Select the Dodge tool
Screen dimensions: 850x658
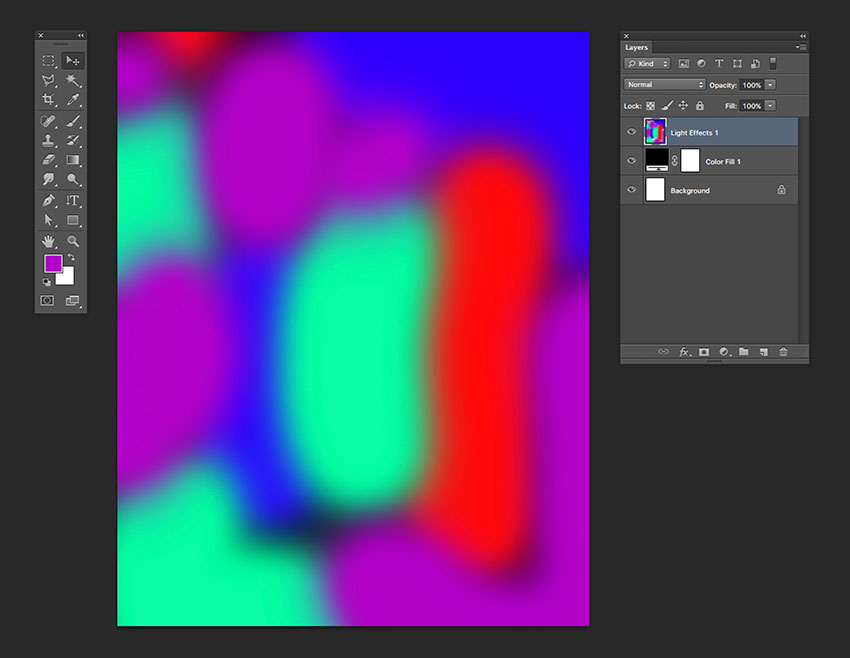click(x=73, y=179)
